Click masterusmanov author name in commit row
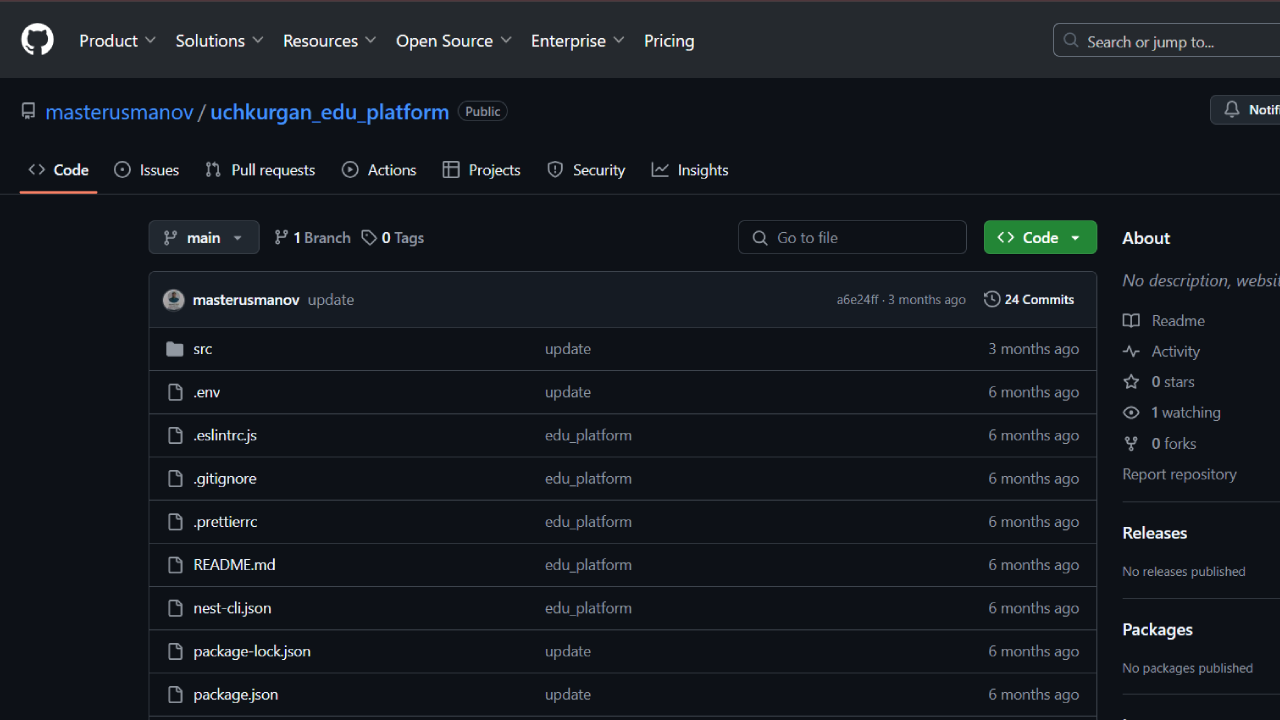This screenshot has width=1280, height=720. click(246, 300)
